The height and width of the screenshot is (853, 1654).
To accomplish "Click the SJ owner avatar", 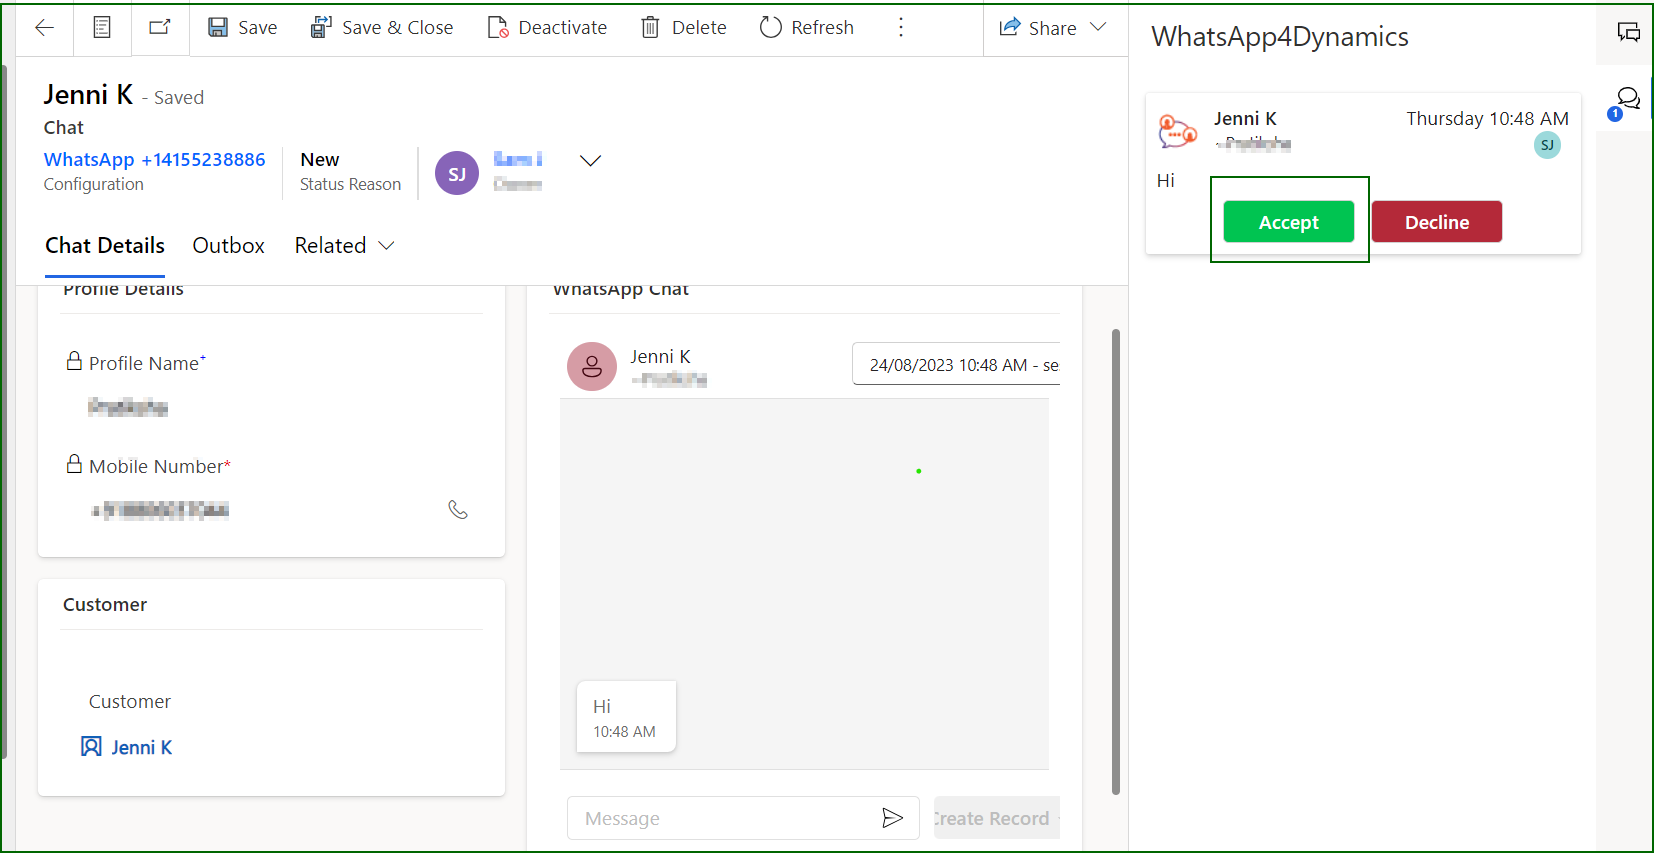I will click(x=457, y=174).
